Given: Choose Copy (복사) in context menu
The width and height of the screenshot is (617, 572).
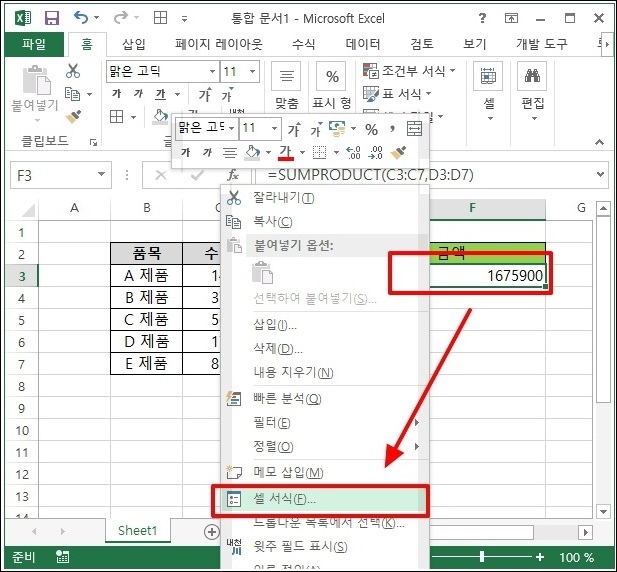Looking at the screenshot, I should [325, 221].
